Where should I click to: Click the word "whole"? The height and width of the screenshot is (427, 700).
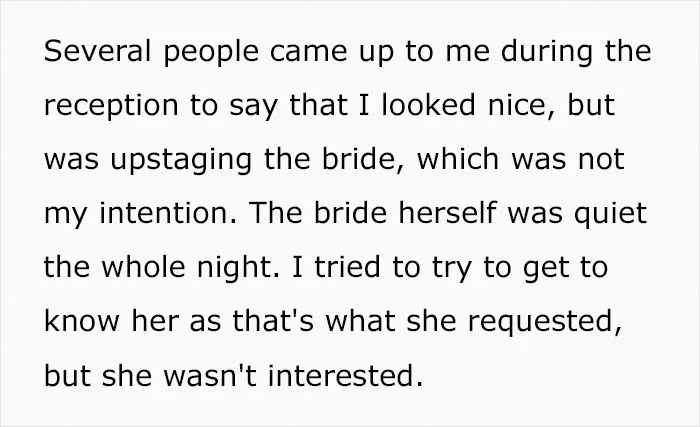coord(143,267)
